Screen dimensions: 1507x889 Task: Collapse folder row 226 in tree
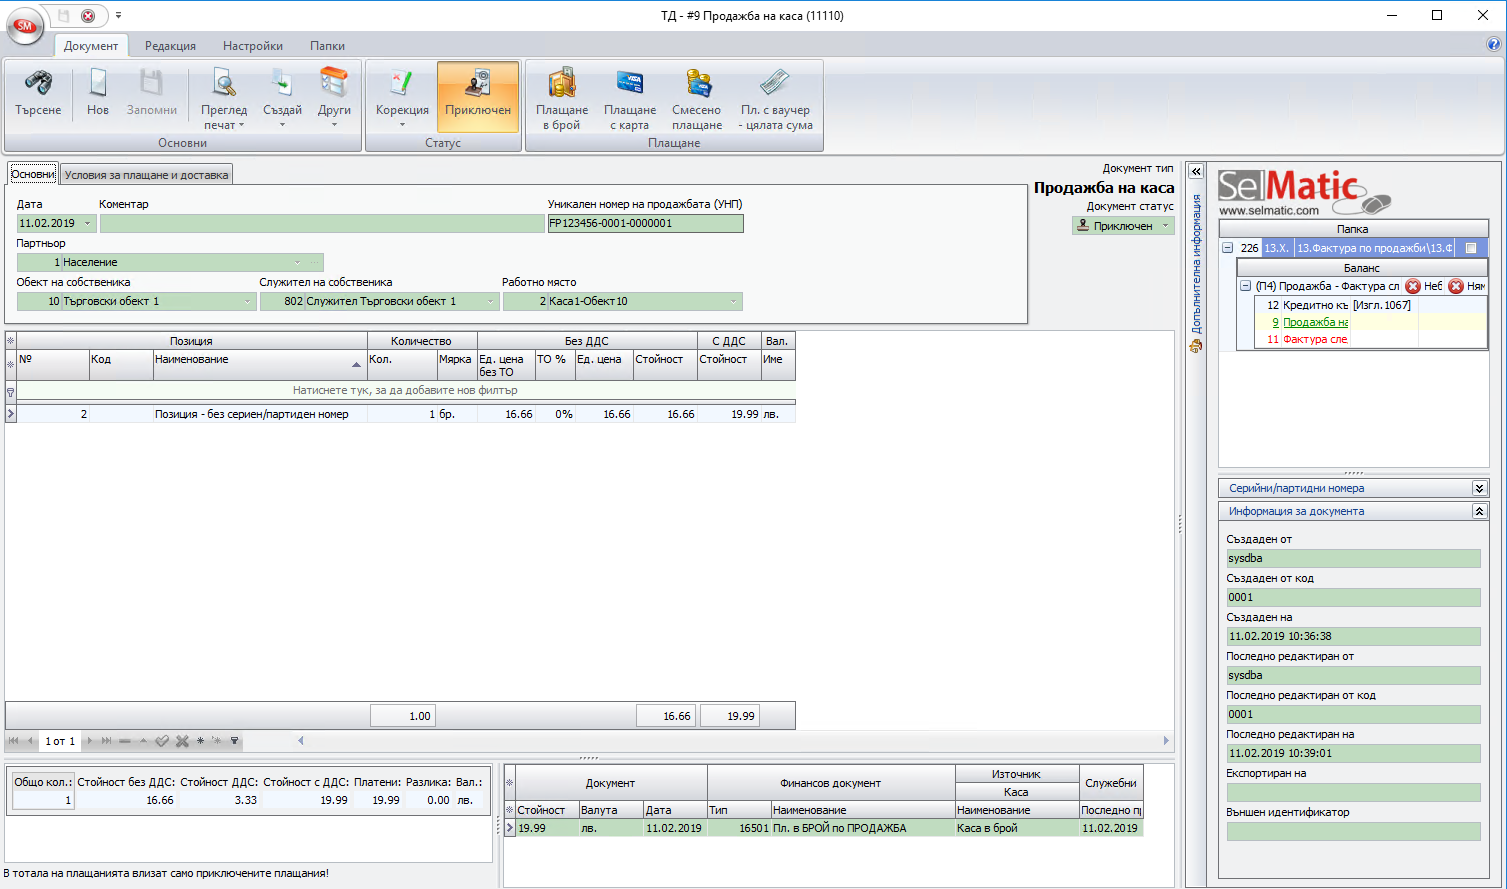click(1227, 248)
